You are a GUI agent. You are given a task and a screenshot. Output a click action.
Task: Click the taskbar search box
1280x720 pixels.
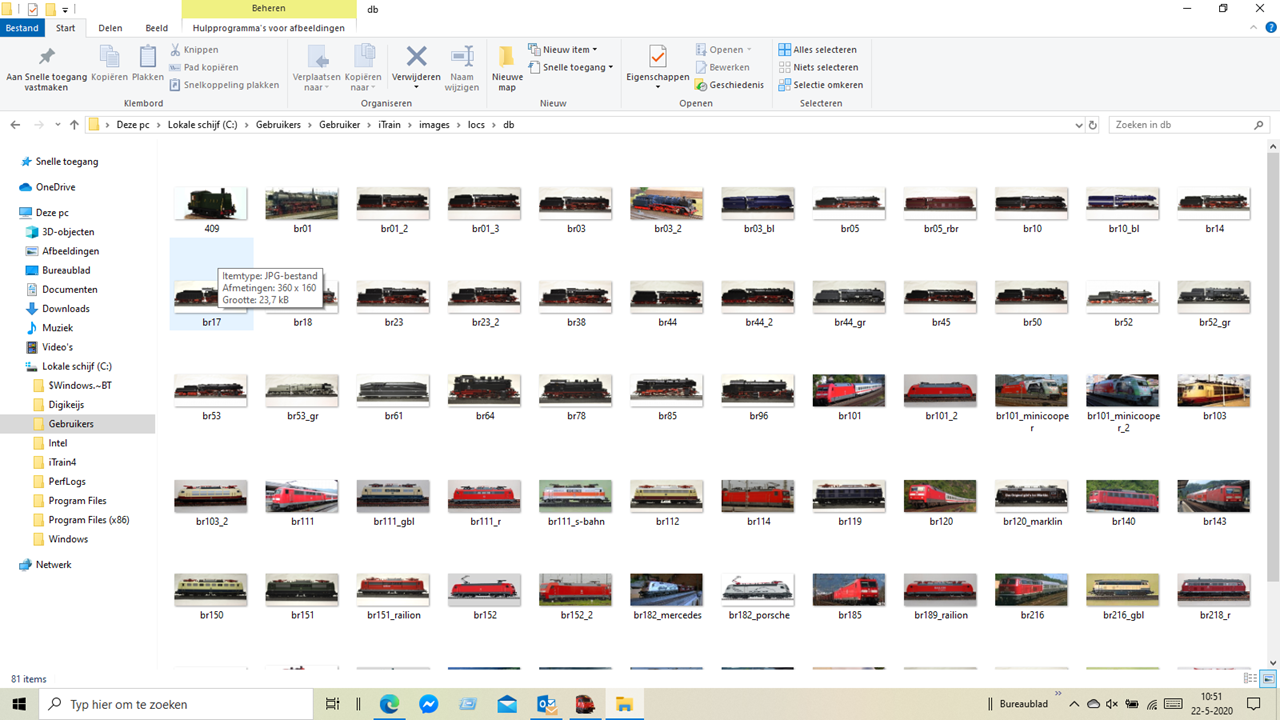[x=176, y=704]
